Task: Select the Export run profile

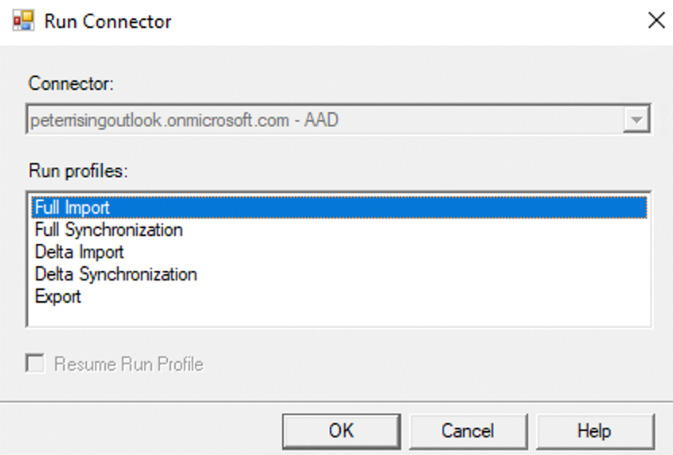Action: pos(58,297)
